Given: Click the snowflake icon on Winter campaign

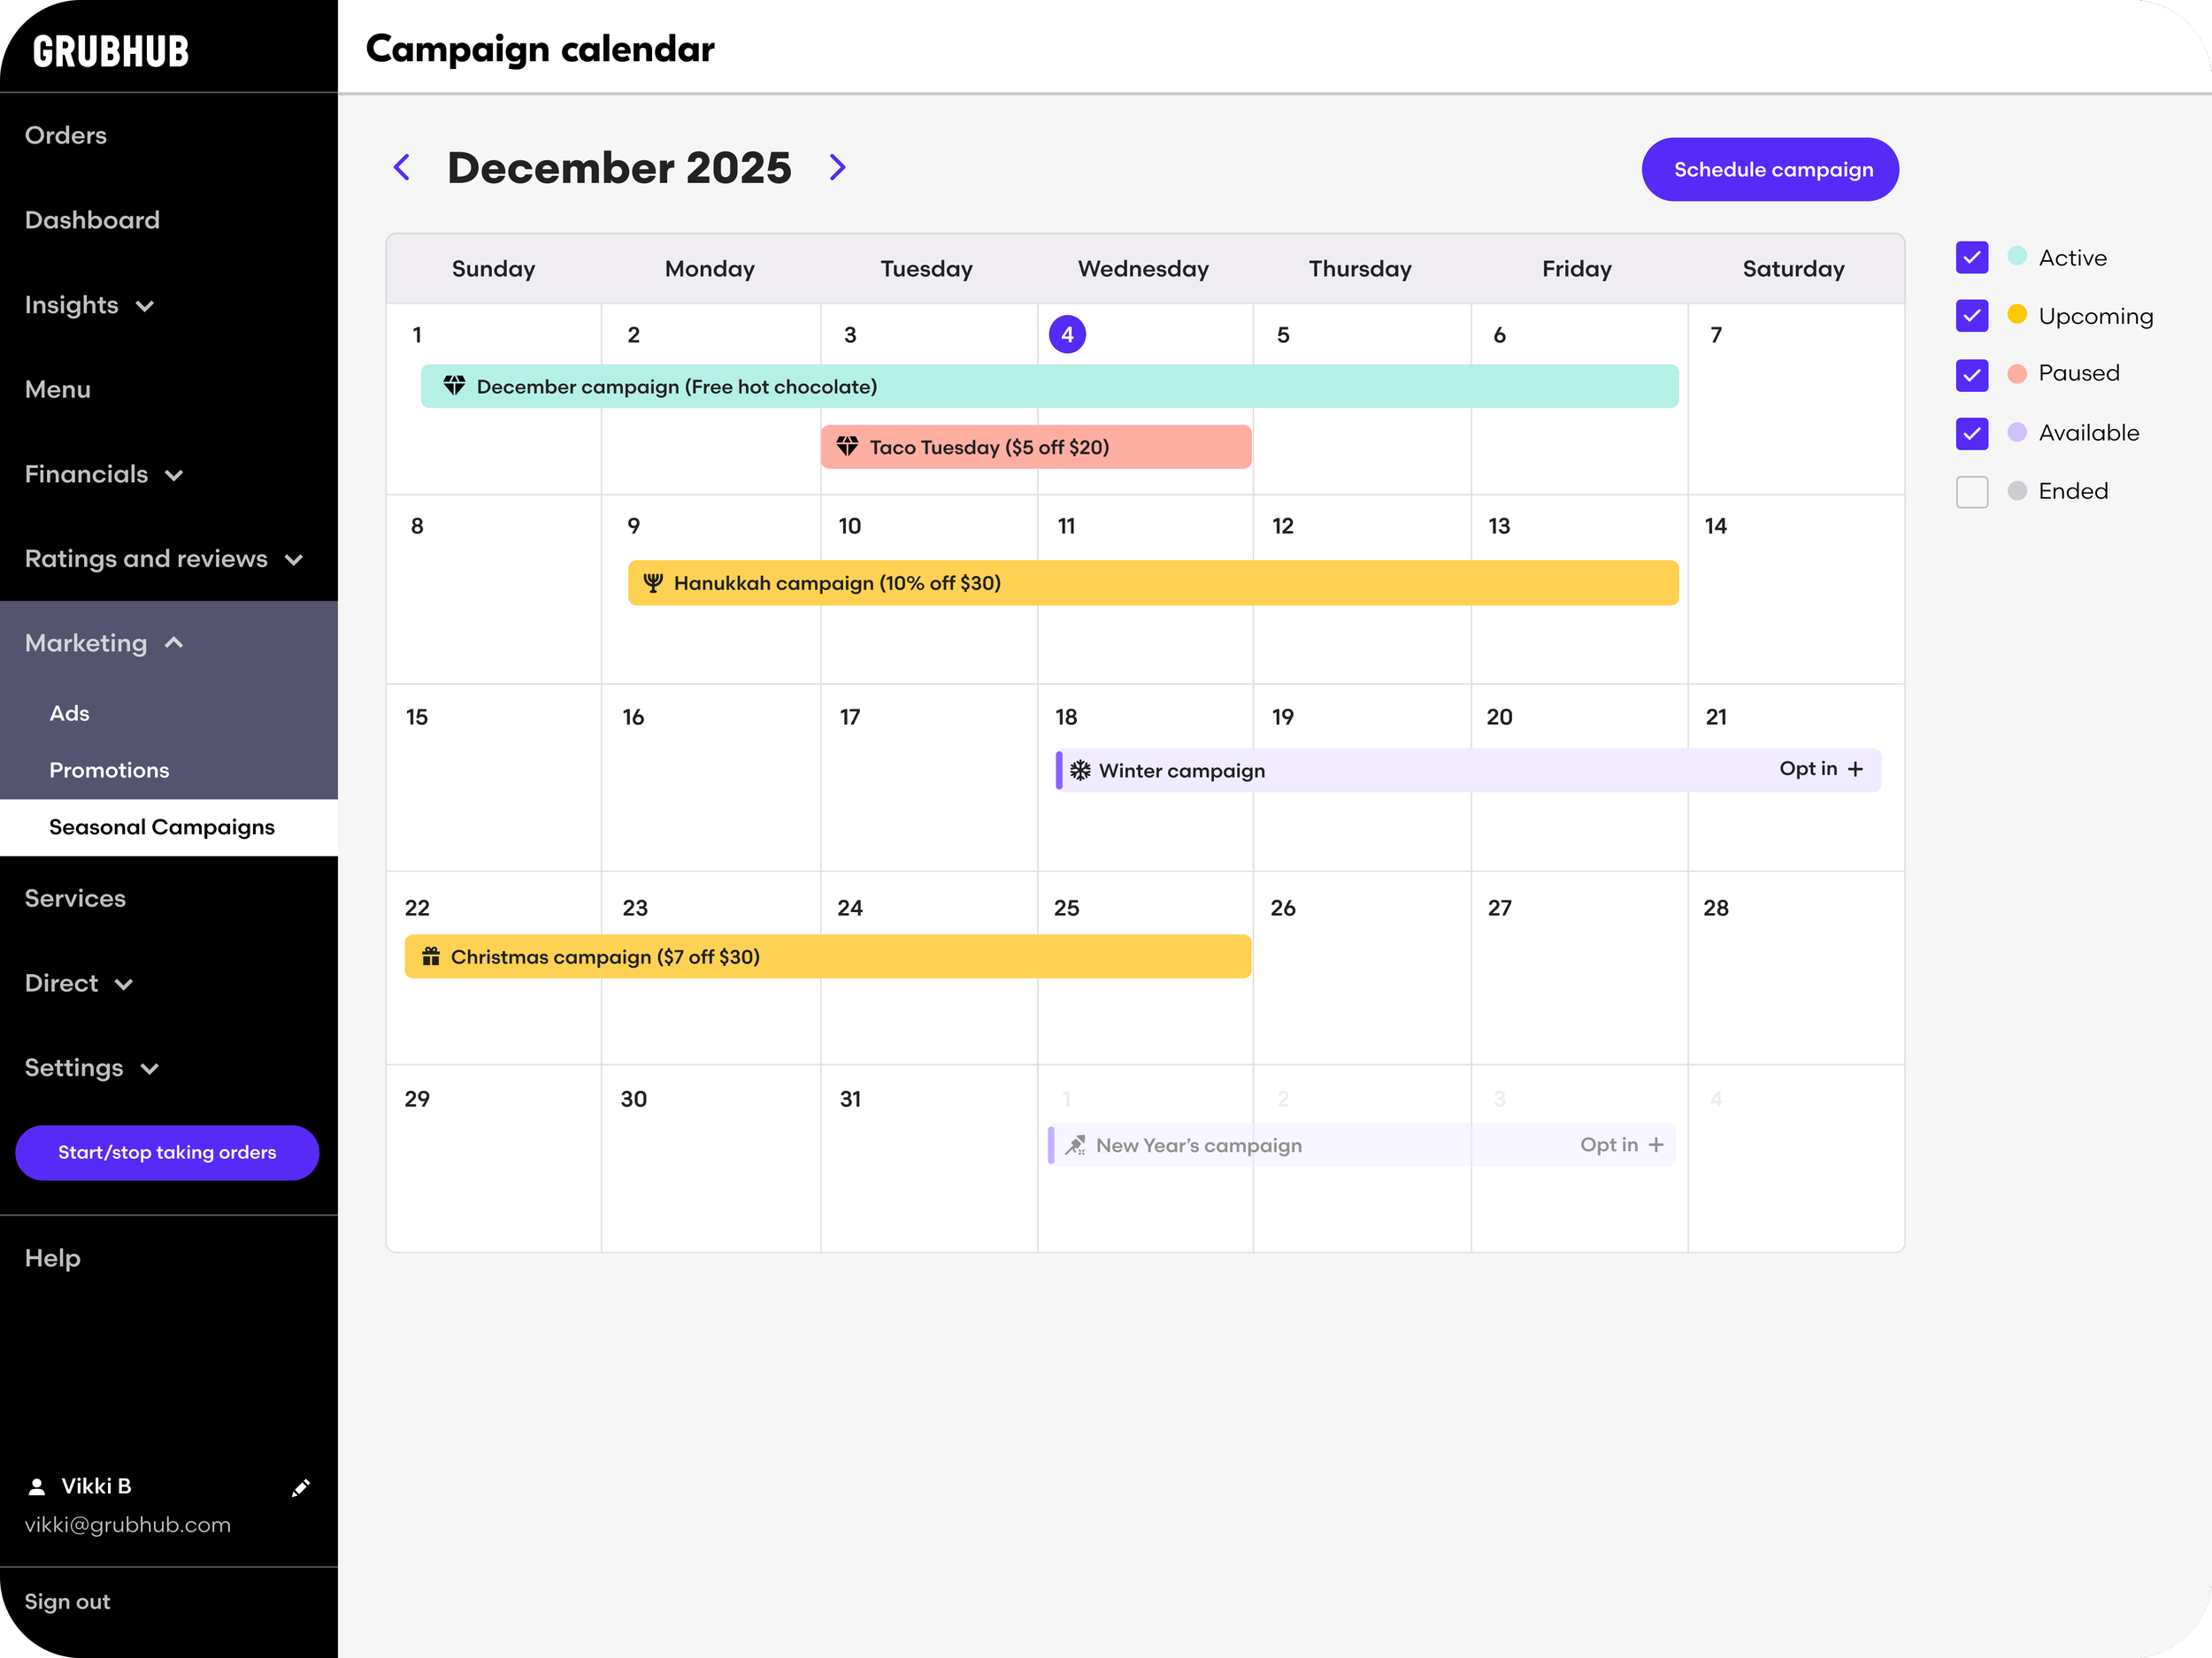Looking at the screenshot, I should 1080,770.
